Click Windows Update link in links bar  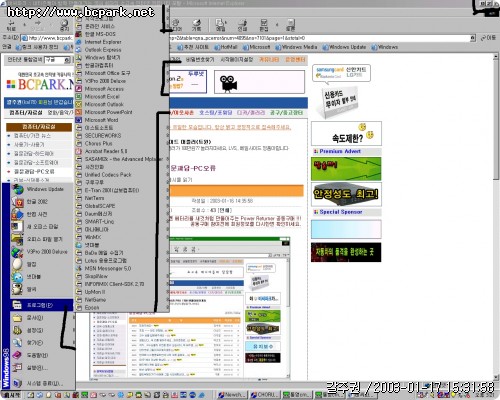pos(344,47)
